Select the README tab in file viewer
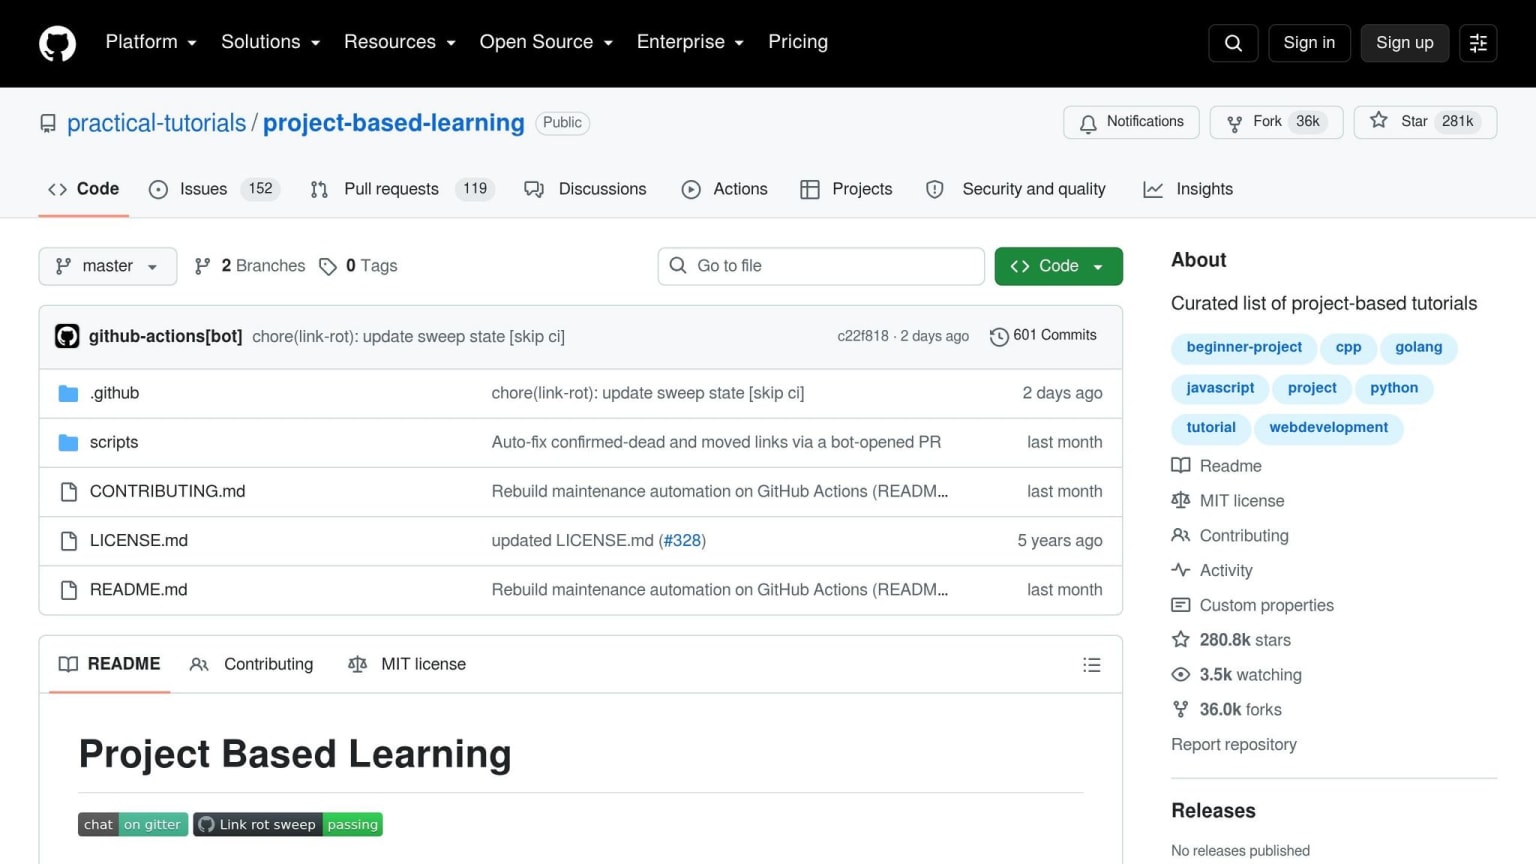Screen dimensions: 1536x864 click(110, 664)
